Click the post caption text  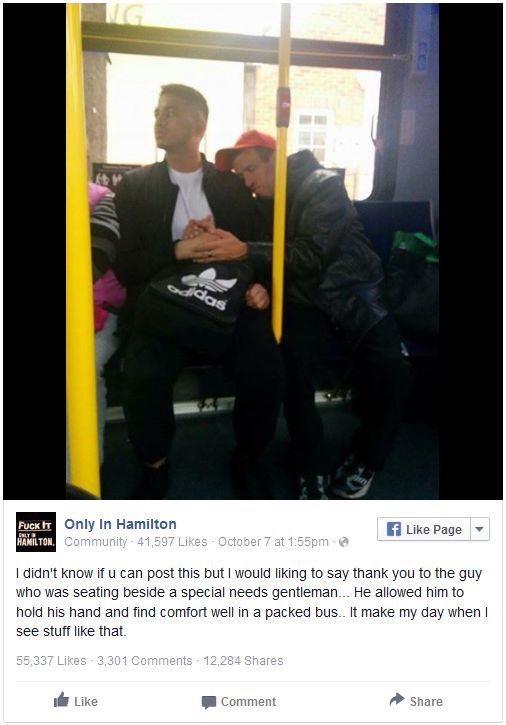pyautogui.click(x=252, y=602)
